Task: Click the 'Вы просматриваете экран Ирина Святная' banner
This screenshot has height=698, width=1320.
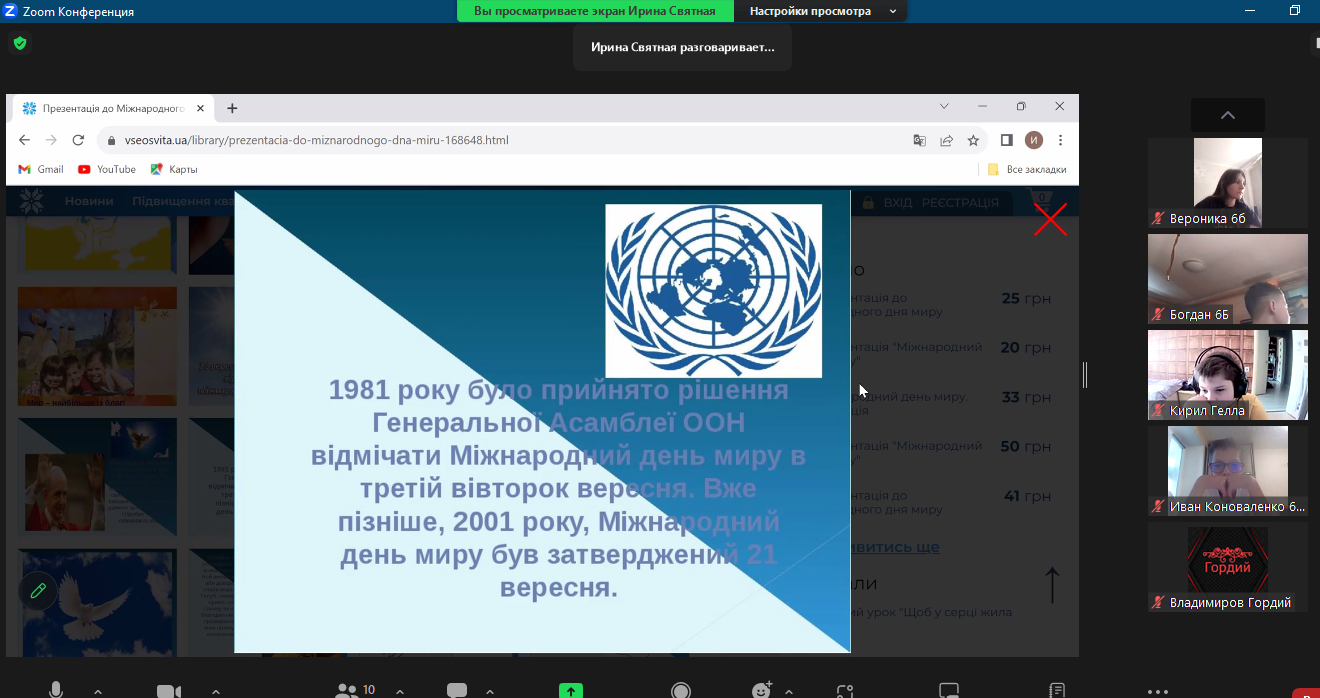Action: (595, 11)
